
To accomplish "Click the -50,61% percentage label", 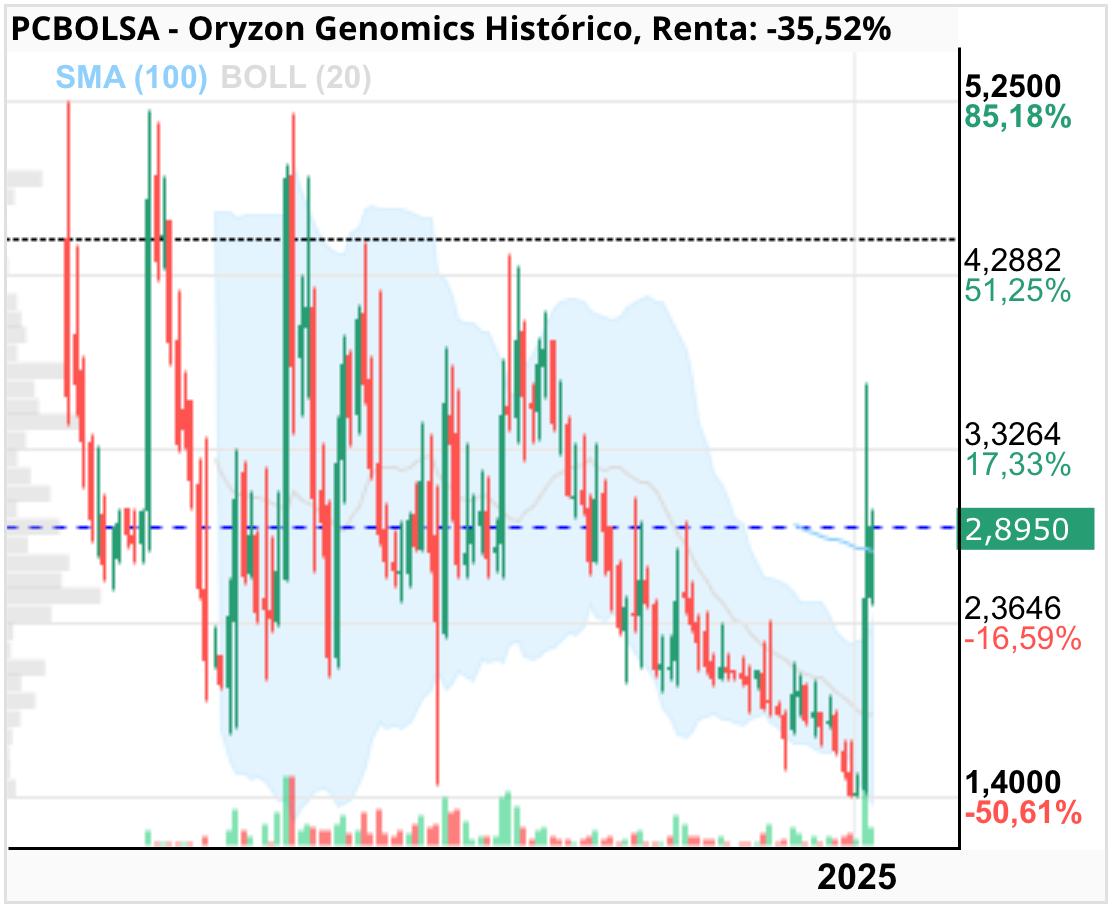I will coord(1023,813).
